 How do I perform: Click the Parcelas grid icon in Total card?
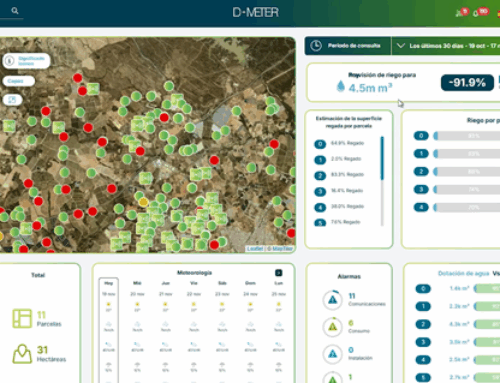click(22, 318)
